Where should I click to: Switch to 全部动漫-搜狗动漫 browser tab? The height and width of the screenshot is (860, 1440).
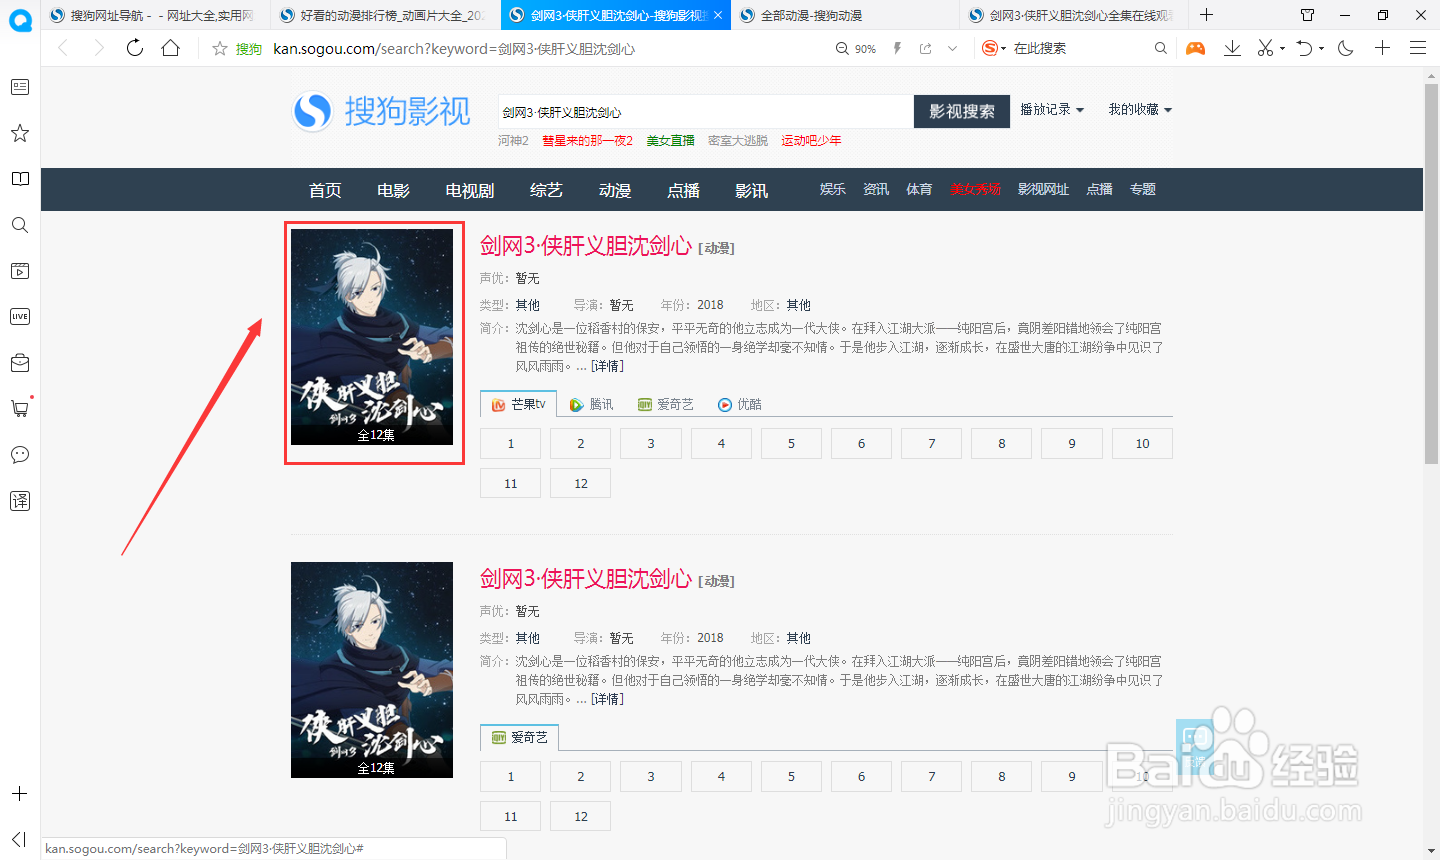[x=845, y=15]
